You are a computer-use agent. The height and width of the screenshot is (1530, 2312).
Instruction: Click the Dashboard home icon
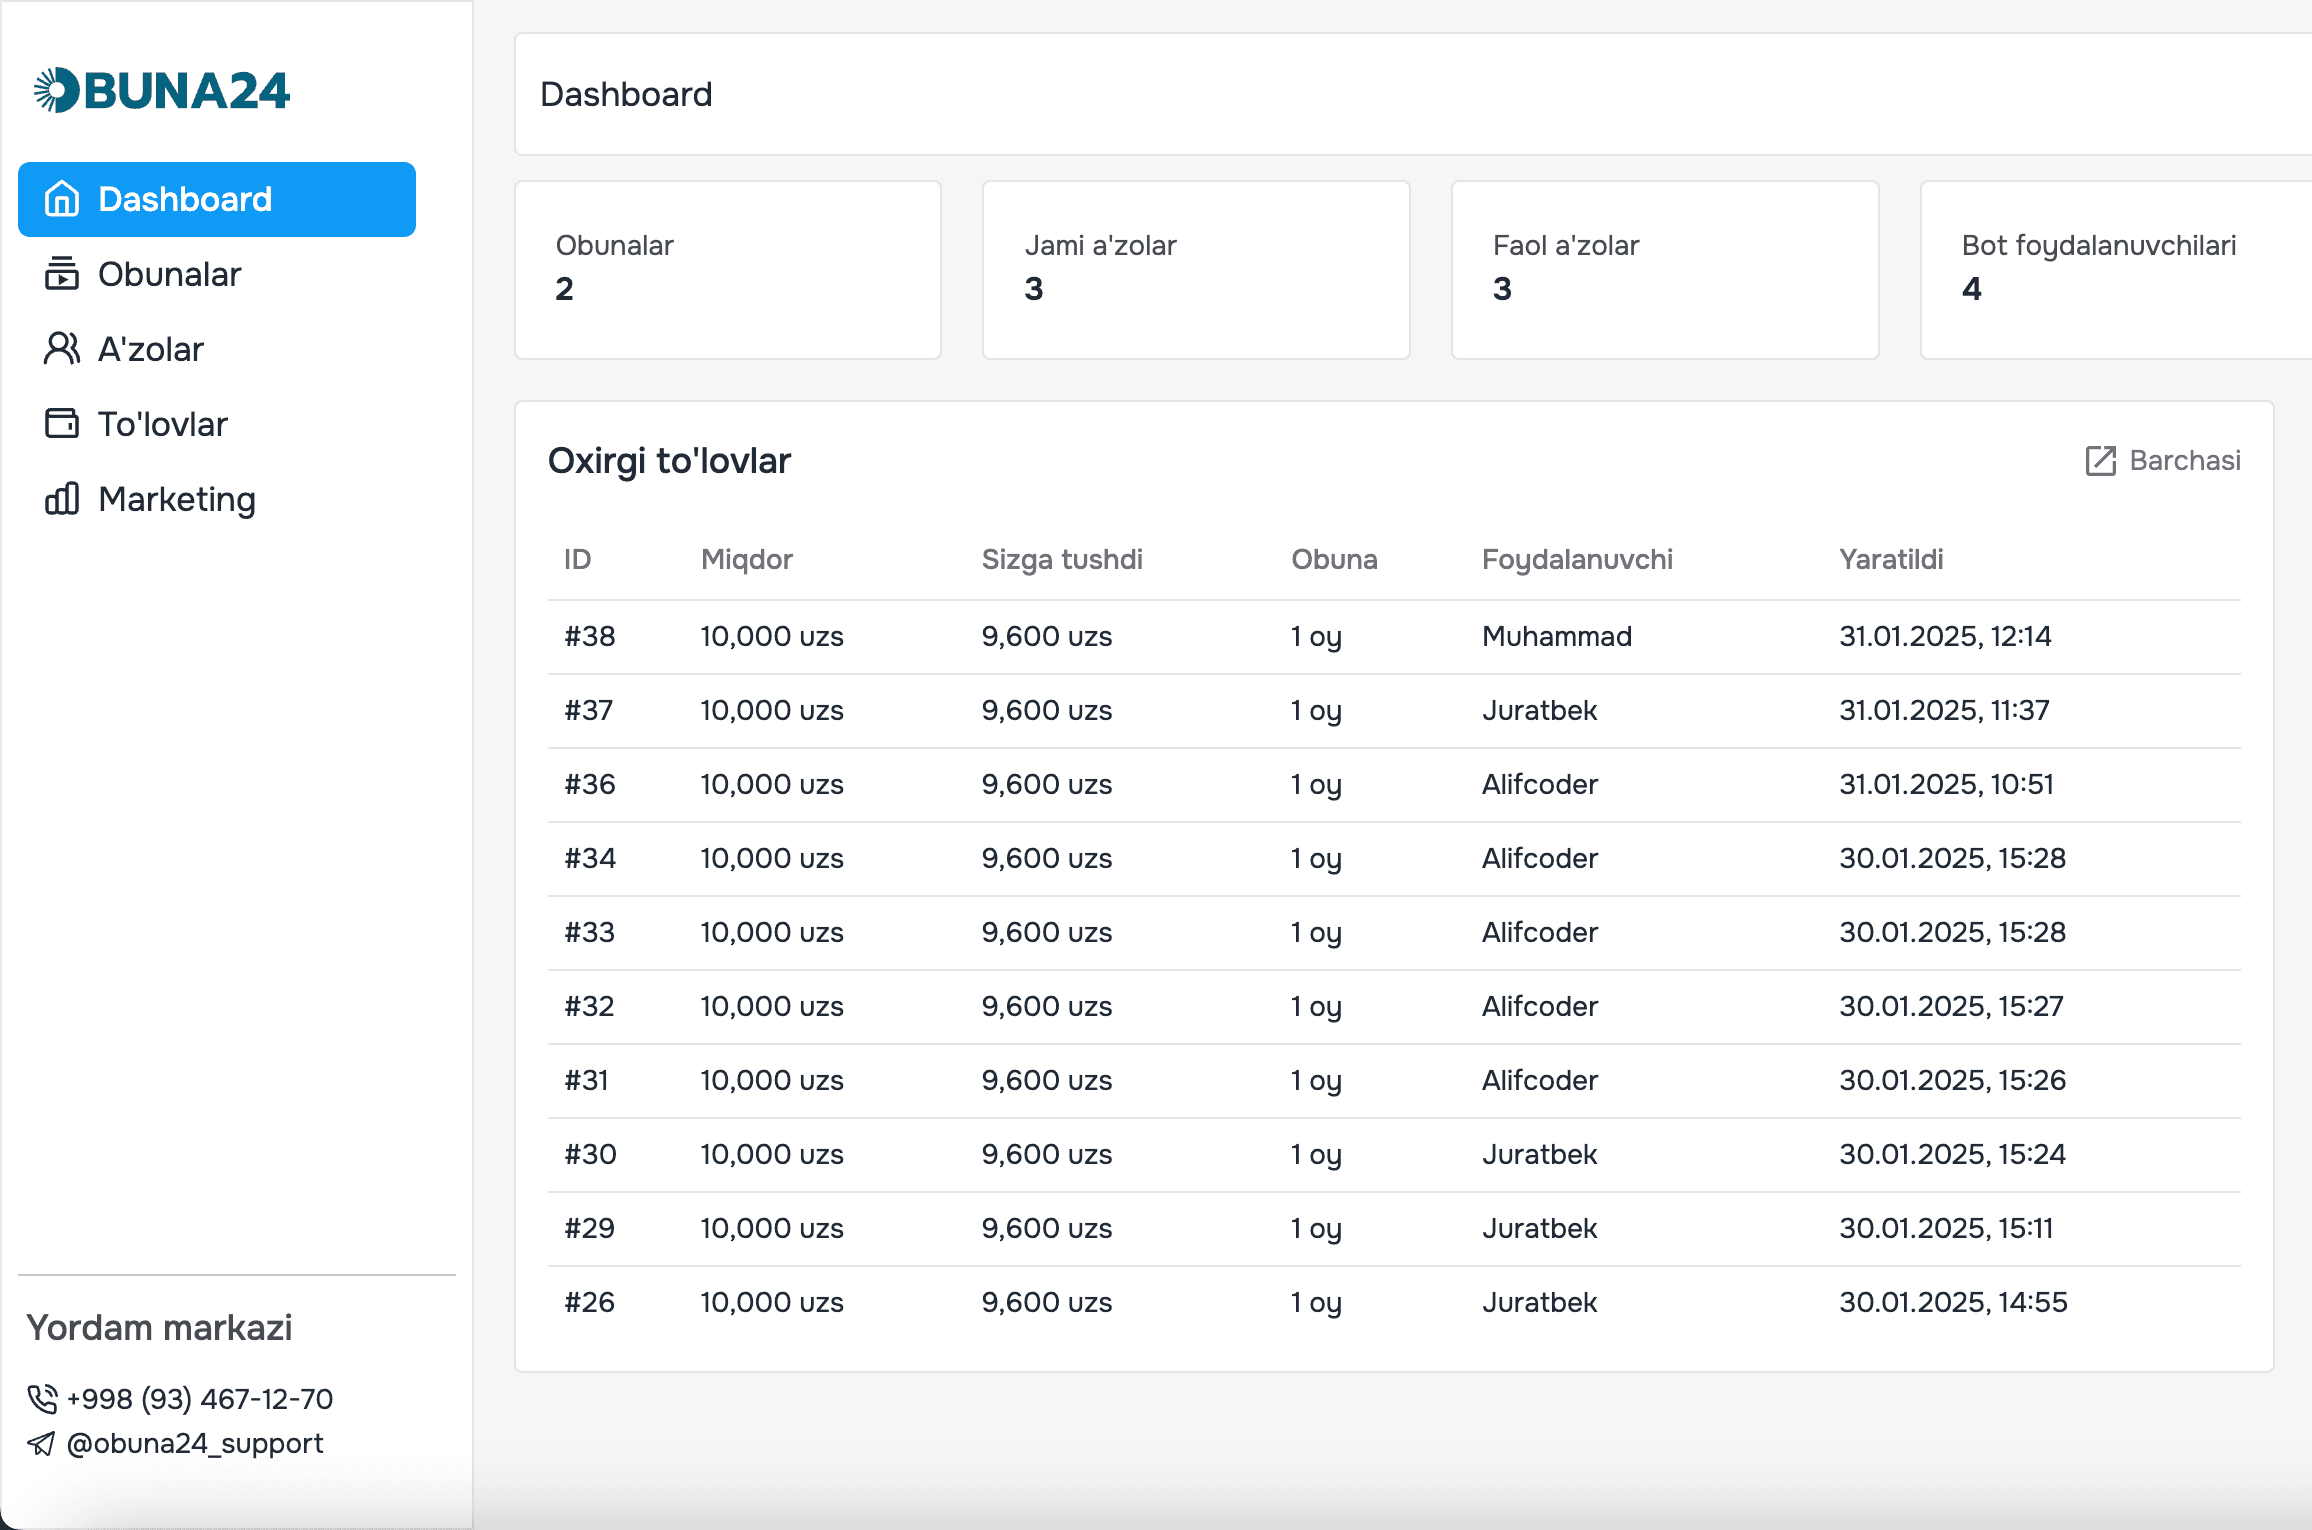[x=62, y=199]
